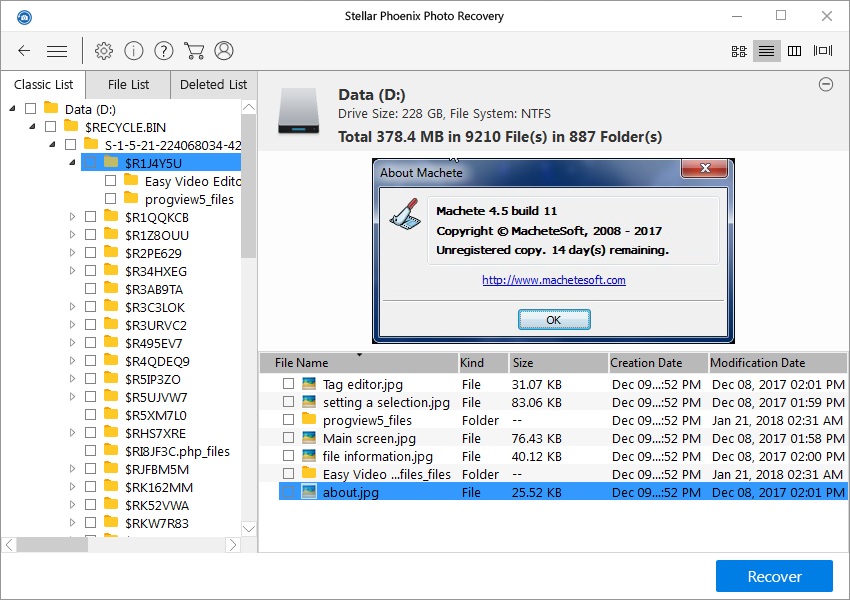Collapse the $RECYCLE.BIN tree node
This screenshot has width=850, height=600.
coord(33,127)
